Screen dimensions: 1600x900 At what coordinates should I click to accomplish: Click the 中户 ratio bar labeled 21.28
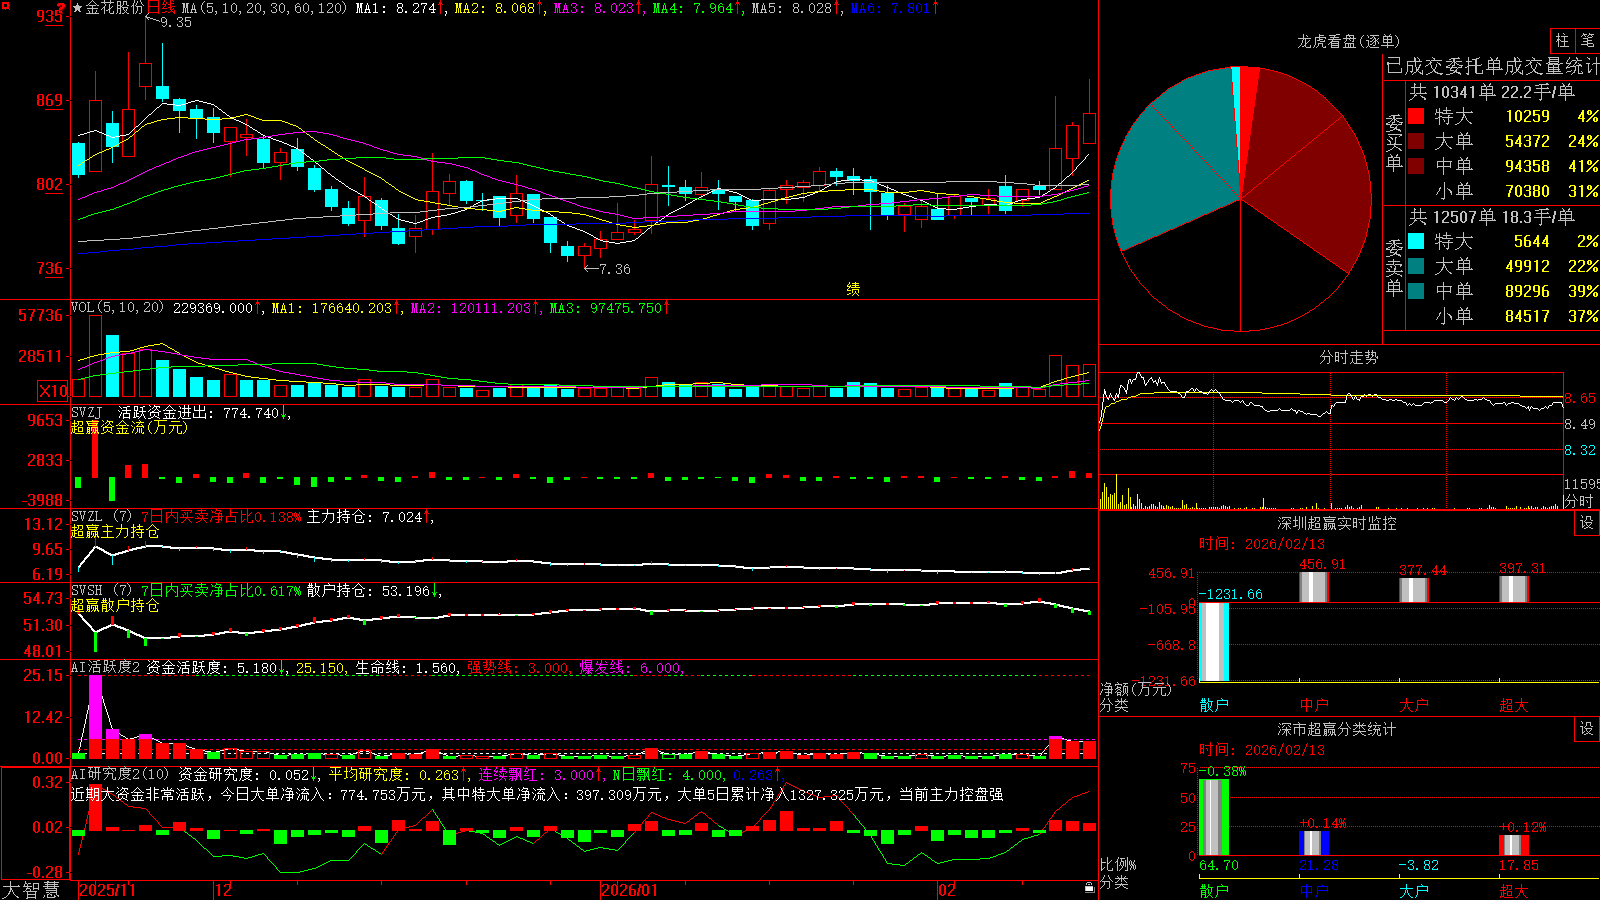[x=1314, y=843]
